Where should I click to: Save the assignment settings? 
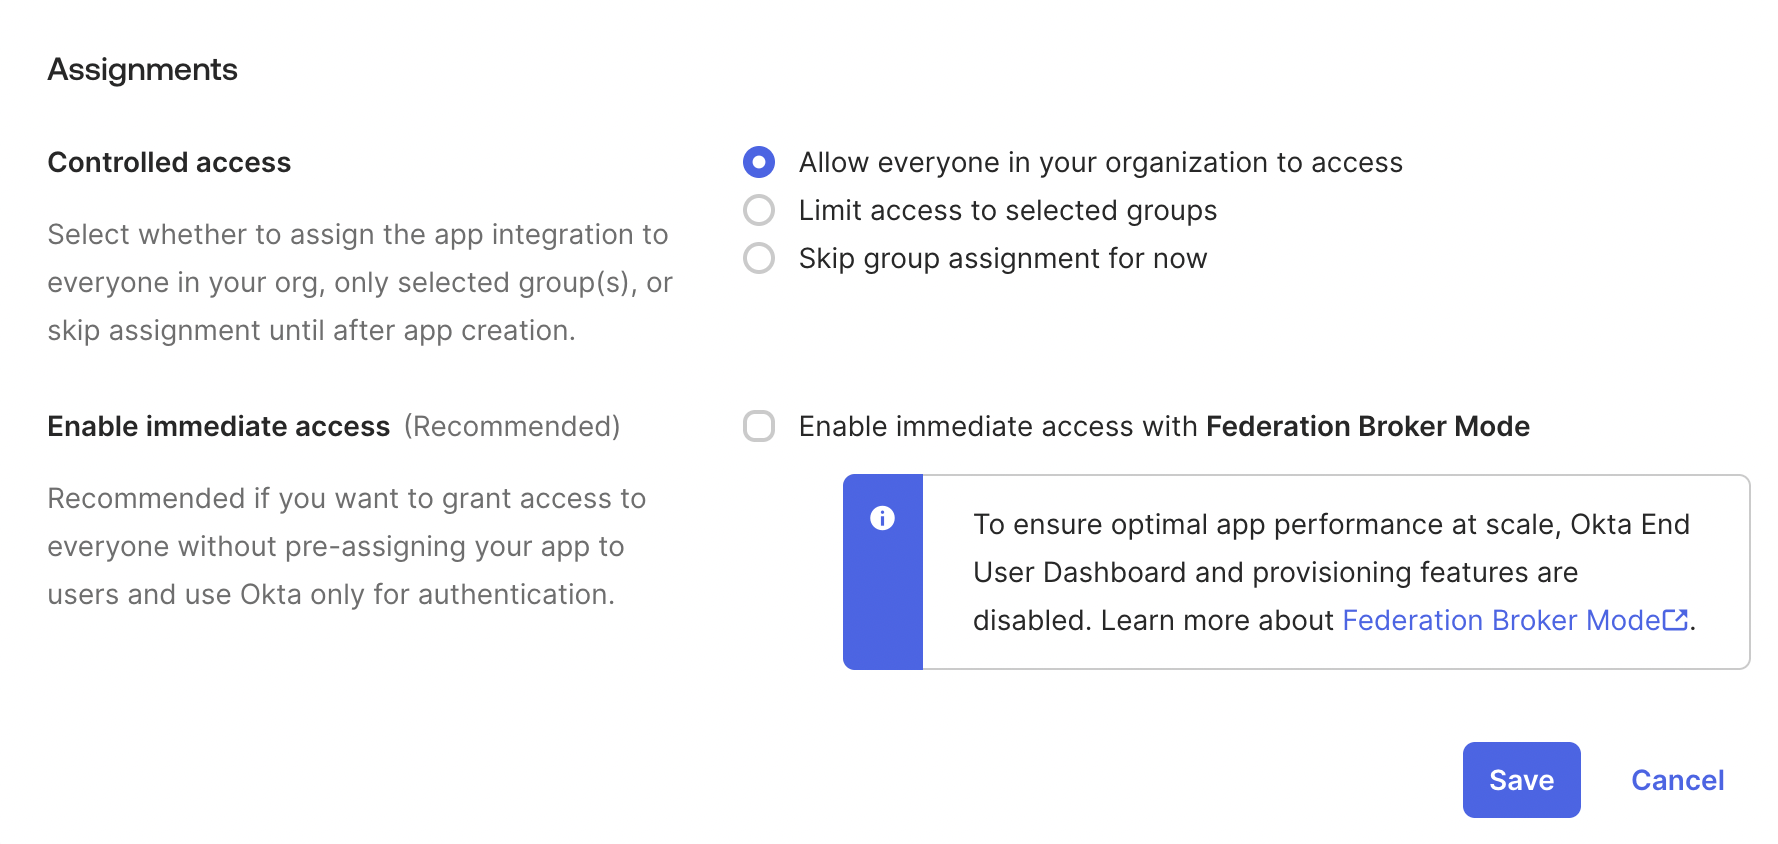tap(1521, 780)
